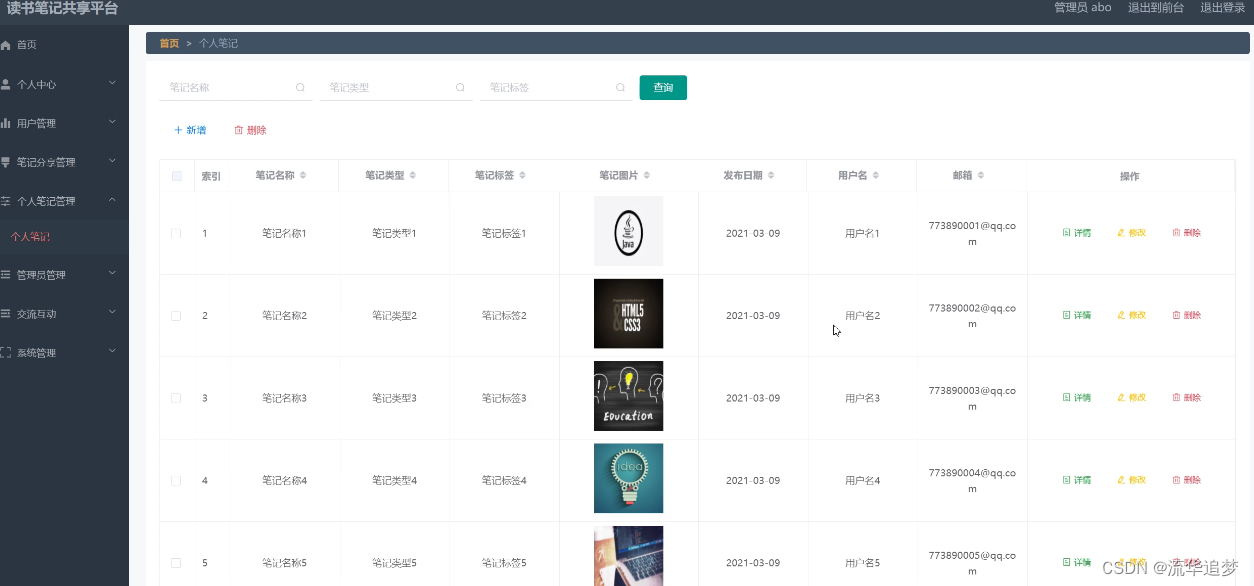Viewport: 1254px width, 586px height.
Task: Open 系统管理 sidebar menu
Action: click(64, 353)
